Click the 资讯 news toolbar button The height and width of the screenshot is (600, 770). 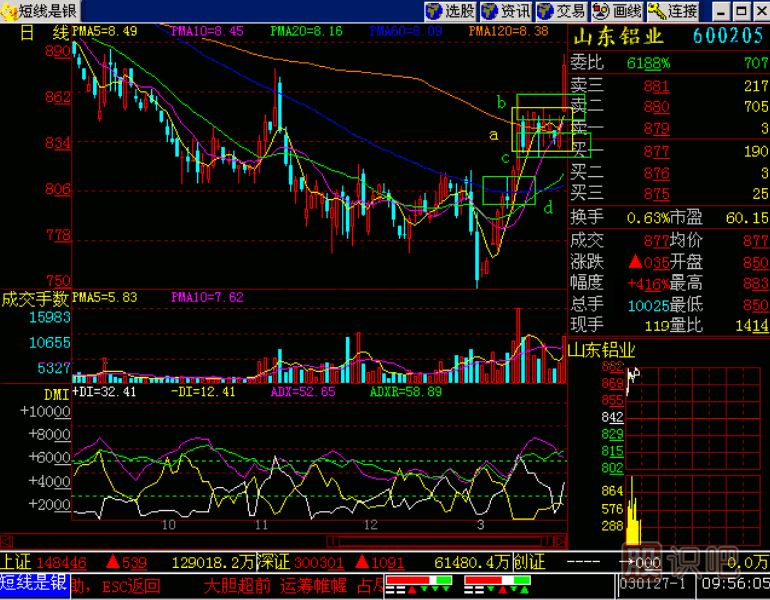505,11
